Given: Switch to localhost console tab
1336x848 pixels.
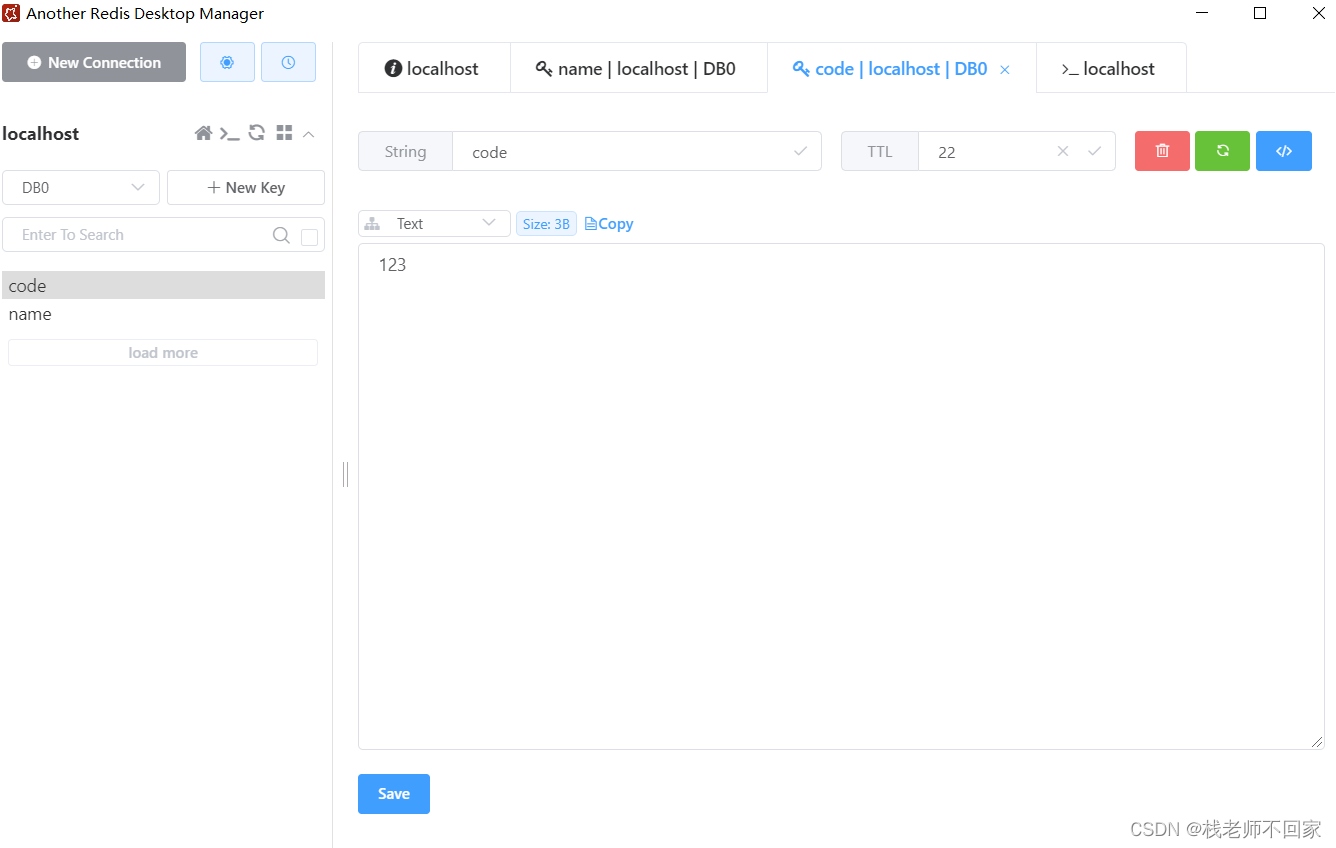Looking at the screenshot, I should tap(1111, 68).
